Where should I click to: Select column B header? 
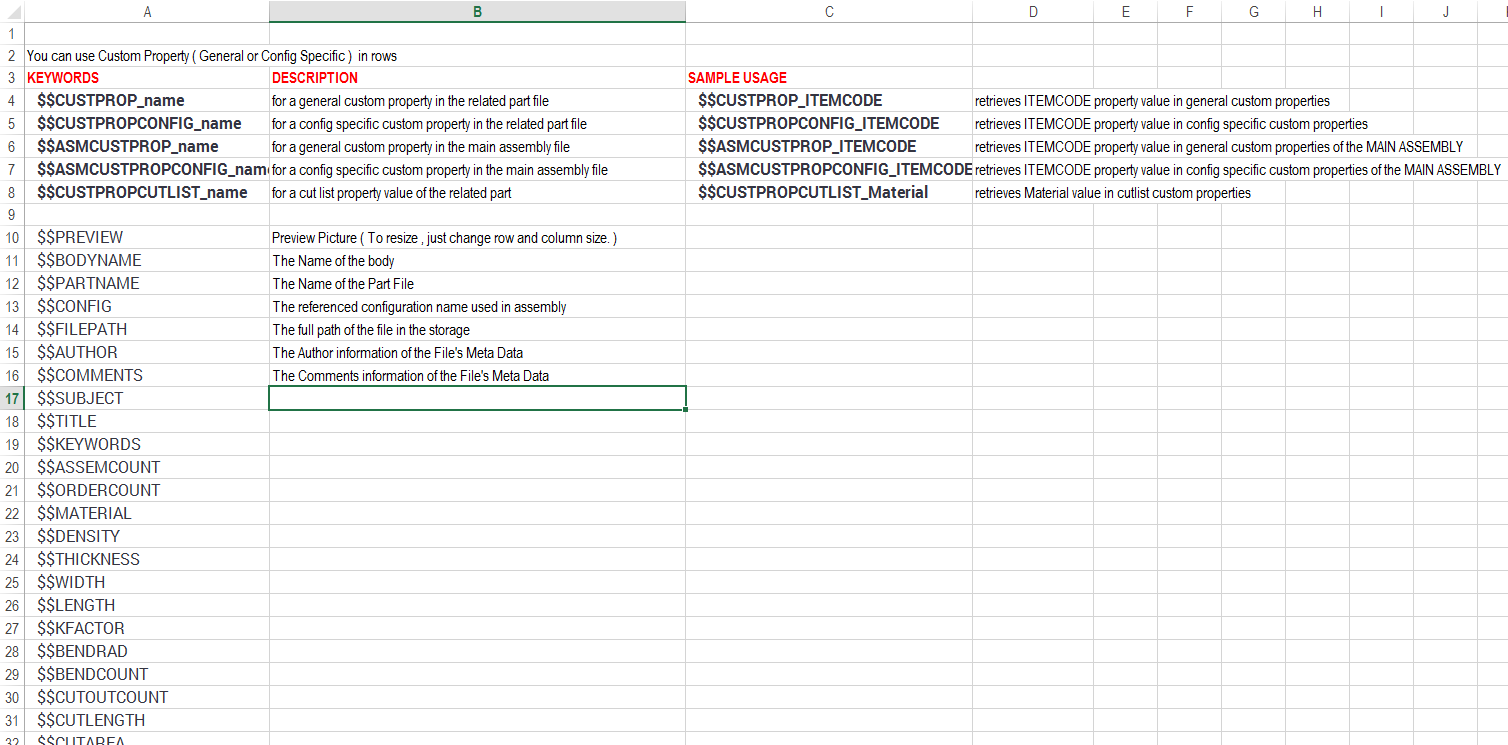[x=477, y=12]
